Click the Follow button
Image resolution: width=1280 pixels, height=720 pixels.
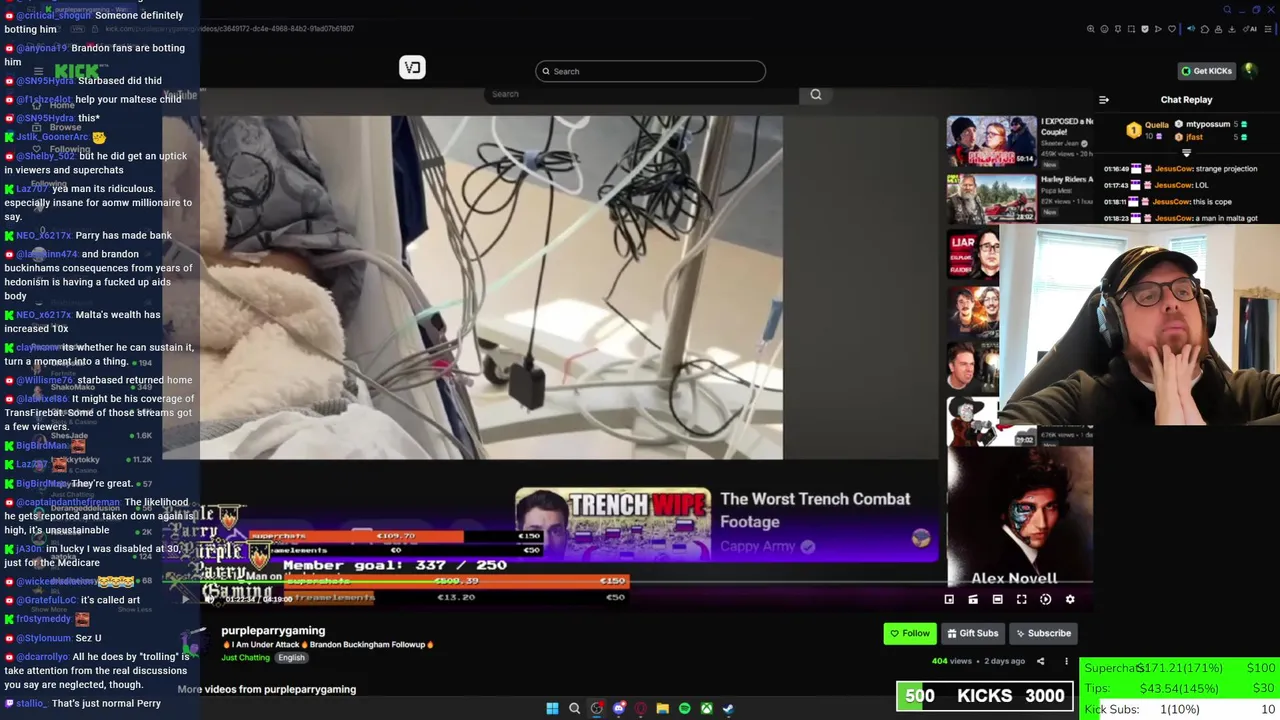tap(910, 633)
